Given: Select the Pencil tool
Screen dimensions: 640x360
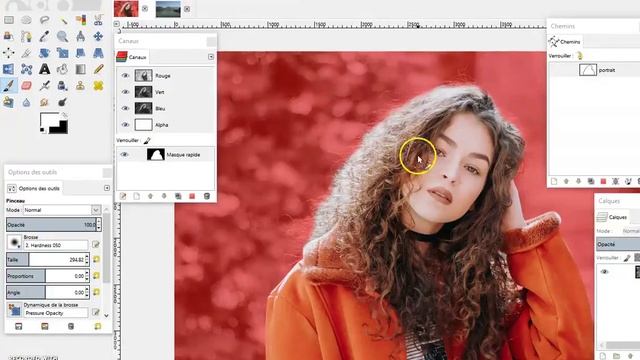Looking at the screenshot, I should click(98, 69).
